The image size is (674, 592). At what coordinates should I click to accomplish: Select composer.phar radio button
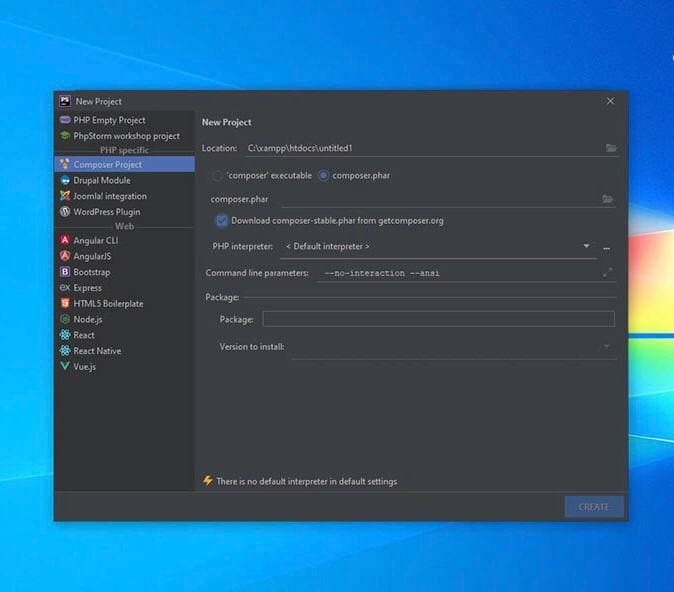[323, 175]
